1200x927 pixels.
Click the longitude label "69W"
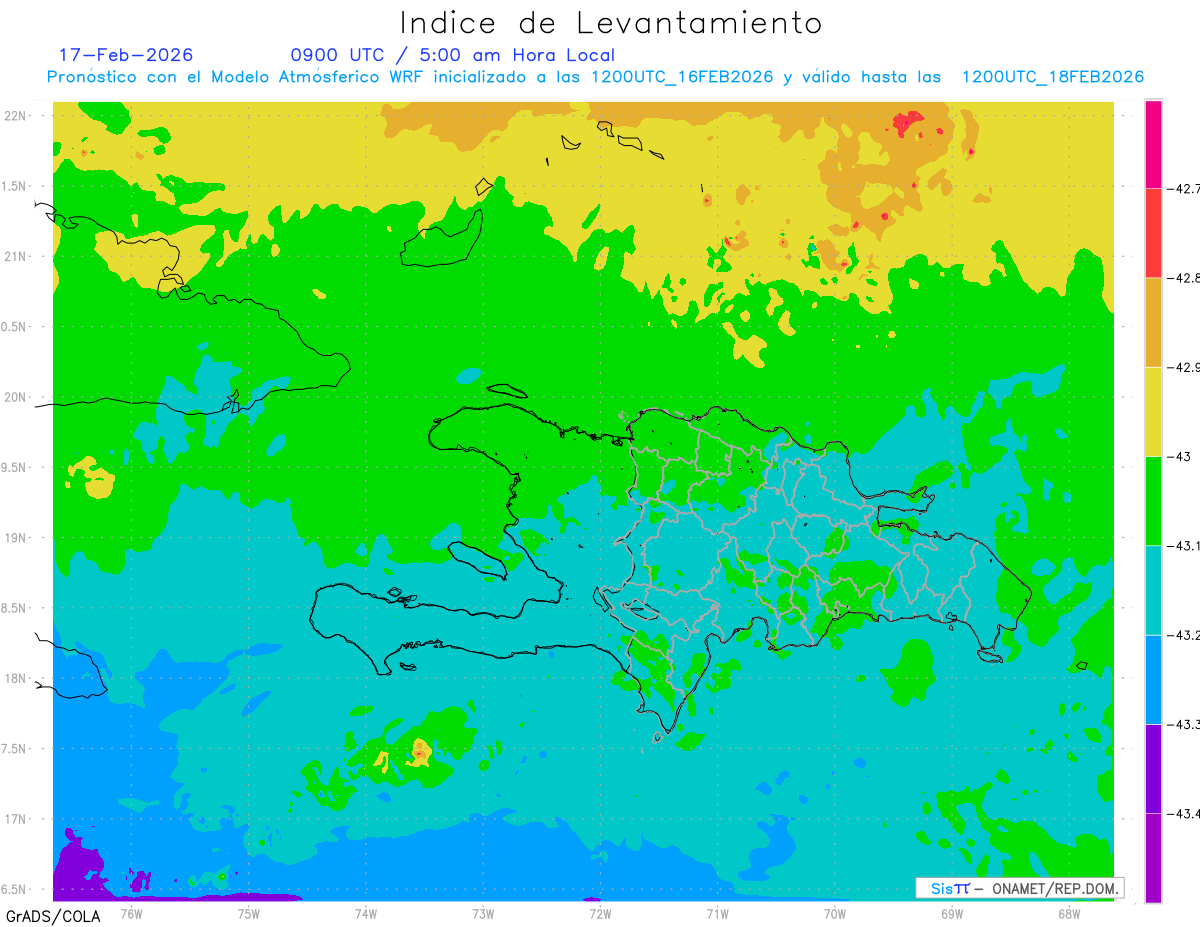click(951, 912)
